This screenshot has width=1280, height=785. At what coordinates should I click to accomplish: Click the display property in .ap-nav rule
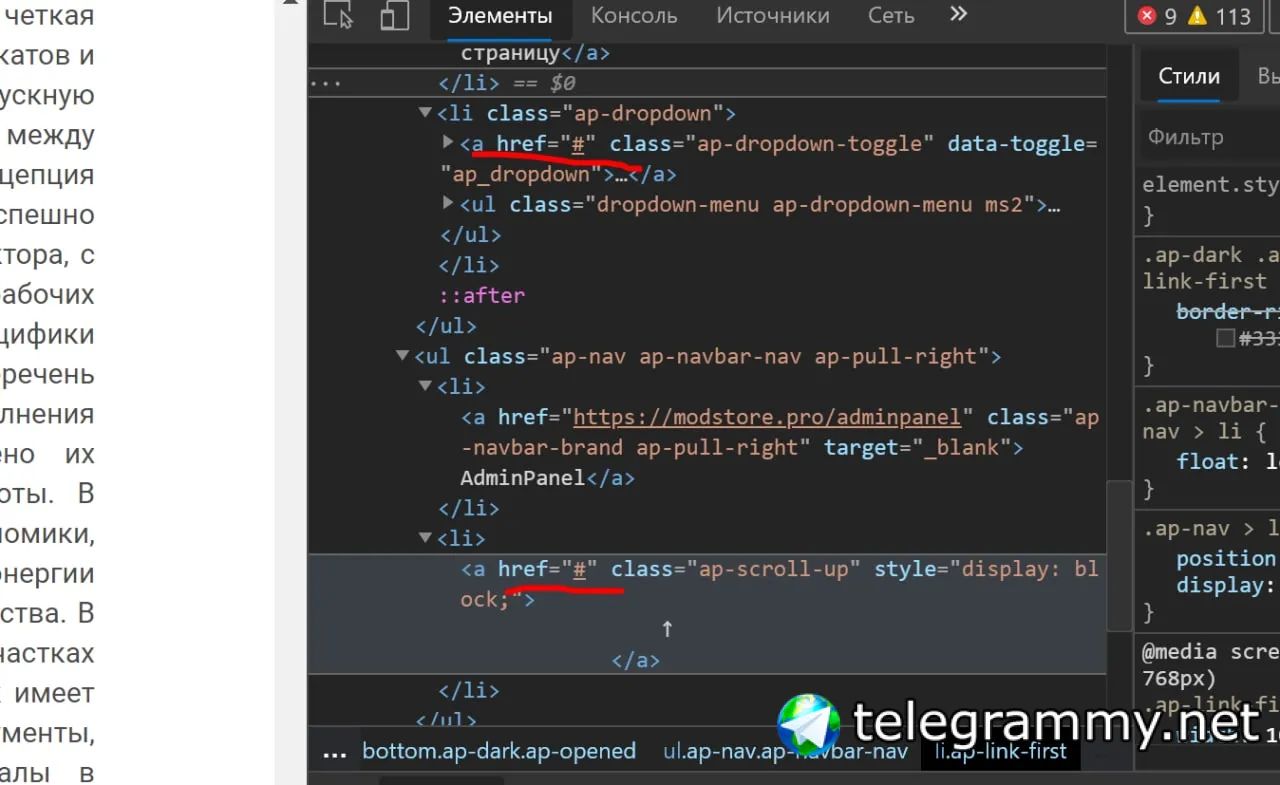(1220, 585)
